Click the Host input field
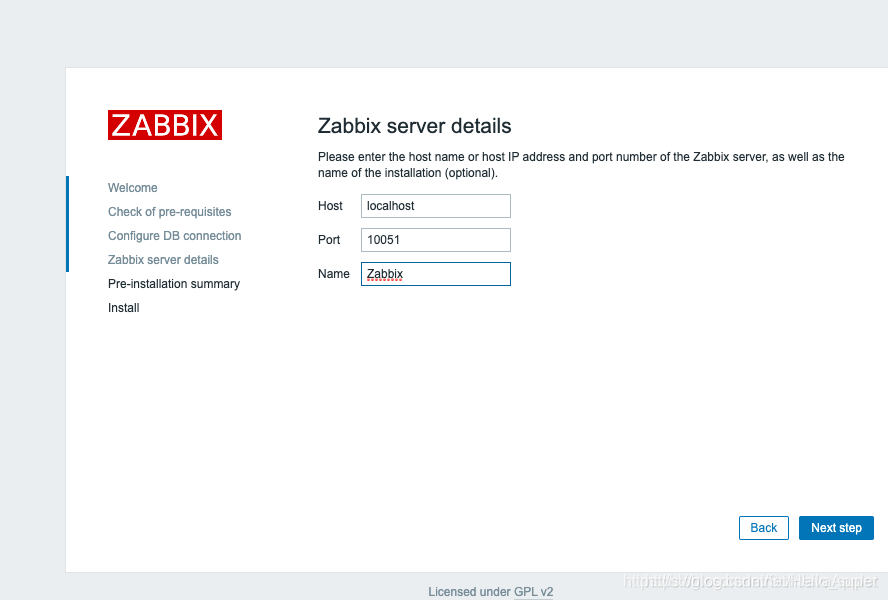 coord(436,206)
